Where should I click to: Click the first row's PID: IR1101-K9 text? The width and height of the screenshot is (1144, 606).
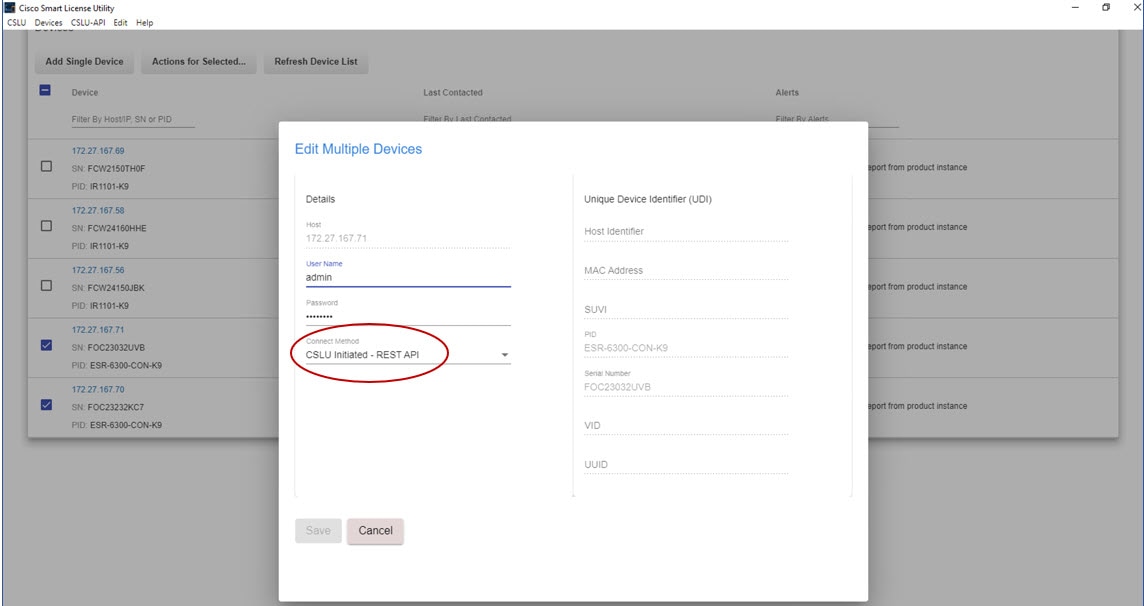(100, 187)
